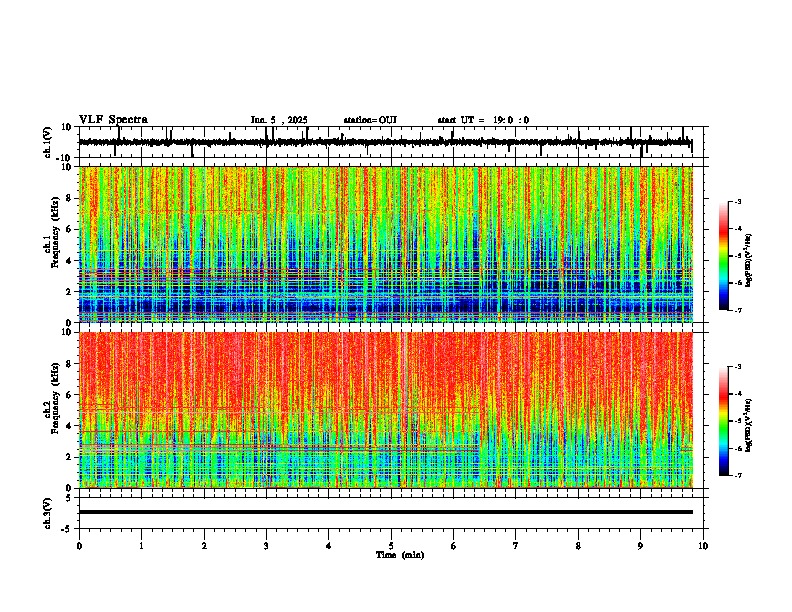The height and width of the screenshot is (612, 792).
Task: Click the "8" kHz tick on ch.2 frequency axis
Action: coord(69,364)
